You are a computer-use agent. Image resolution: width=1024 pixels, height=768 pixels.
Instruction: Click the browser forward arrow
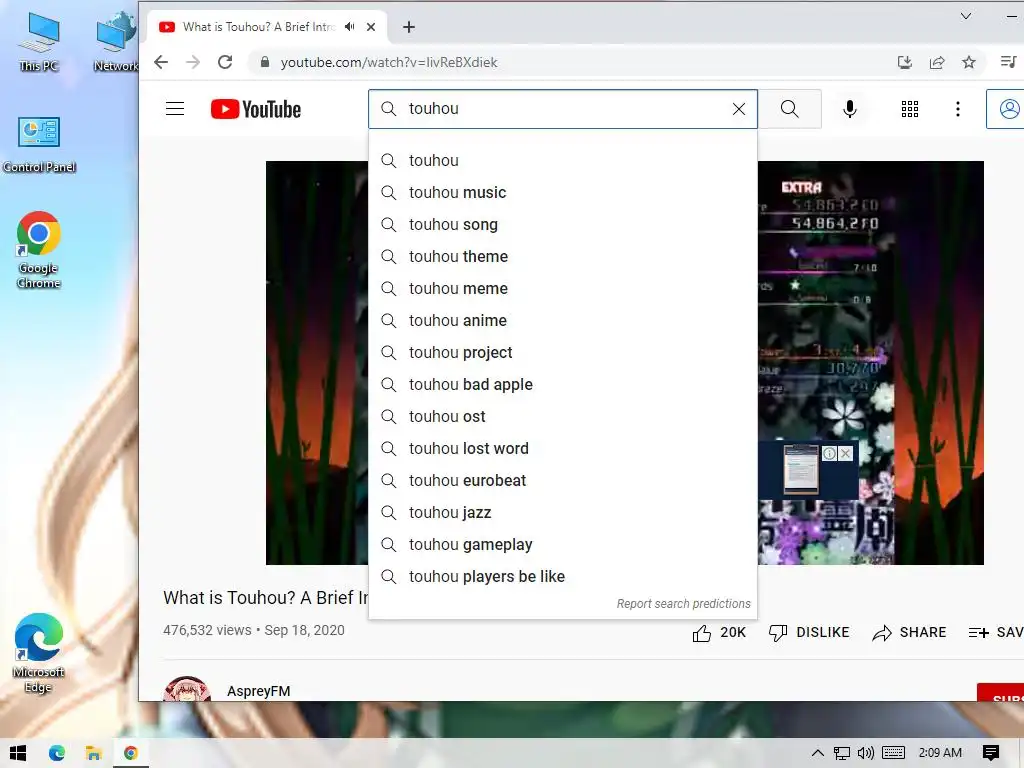tap(193, 62)
